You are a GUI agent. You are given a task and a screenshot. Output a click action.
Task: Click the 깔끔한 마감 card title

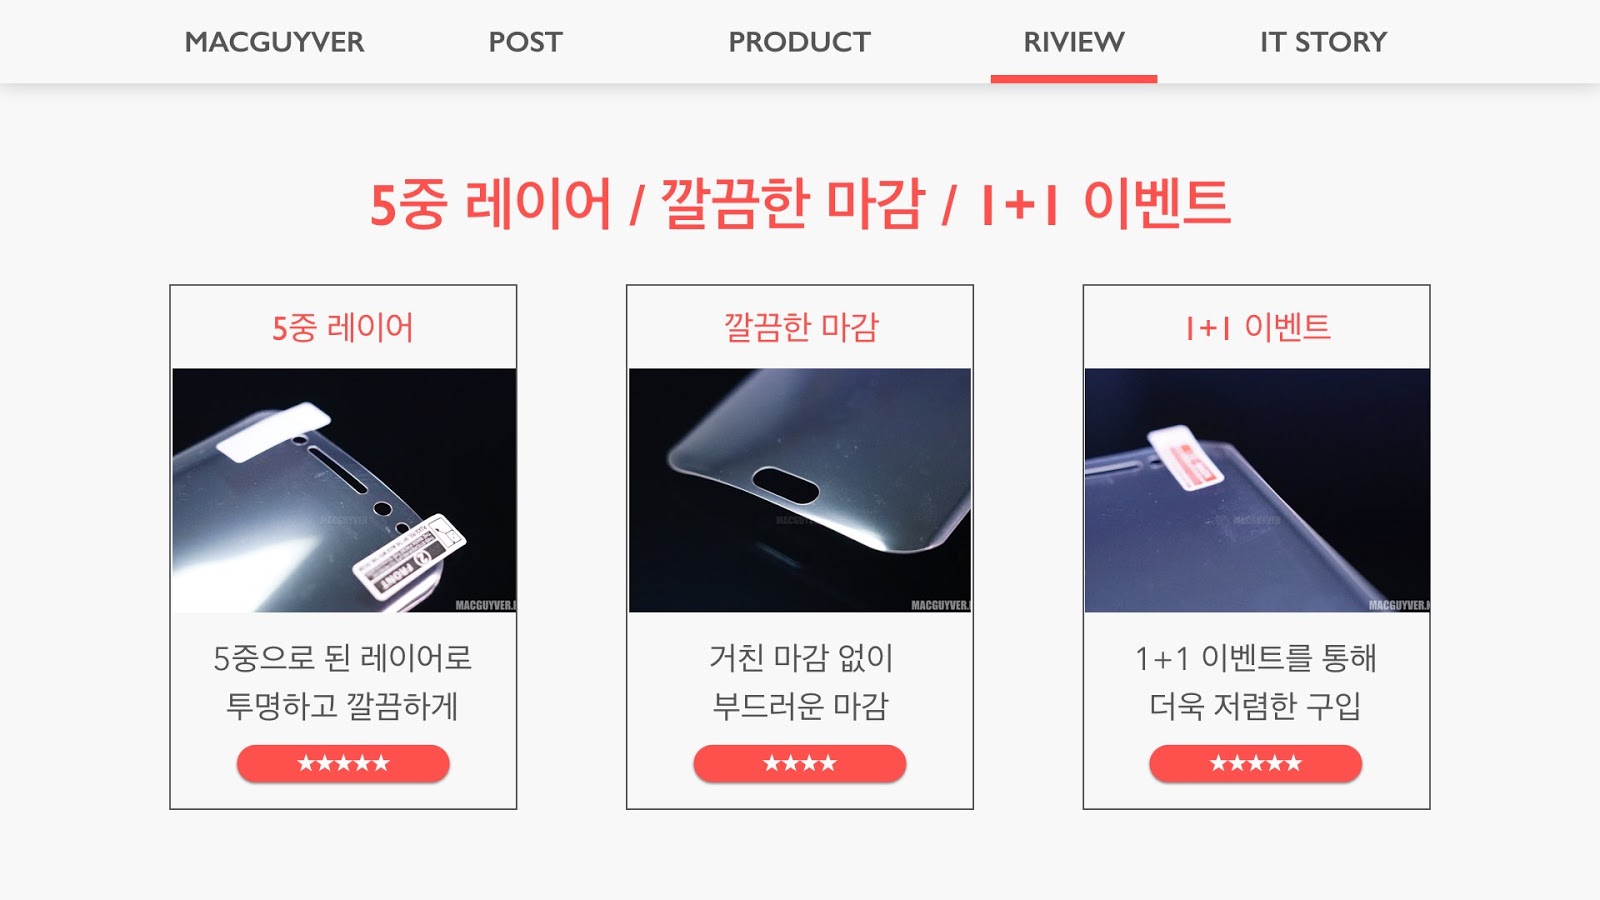tap(801, 328)
